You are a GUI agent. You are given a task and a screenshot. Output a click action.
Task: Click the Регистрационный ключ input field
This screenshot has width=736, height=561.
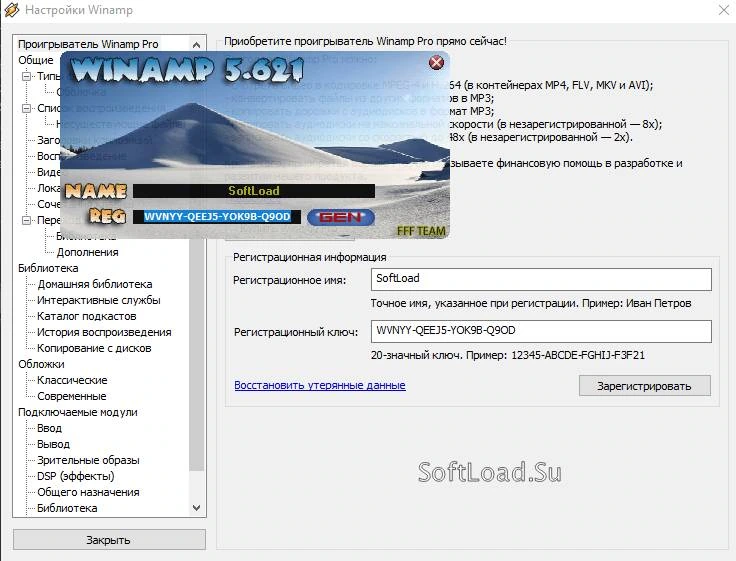tap(541, 331)
